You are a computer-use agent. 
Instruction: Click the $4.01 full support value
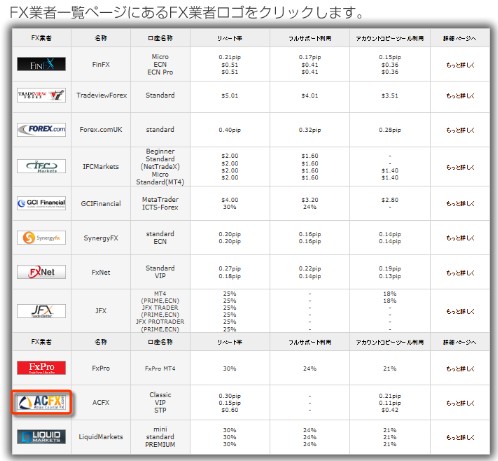(310, 96)
